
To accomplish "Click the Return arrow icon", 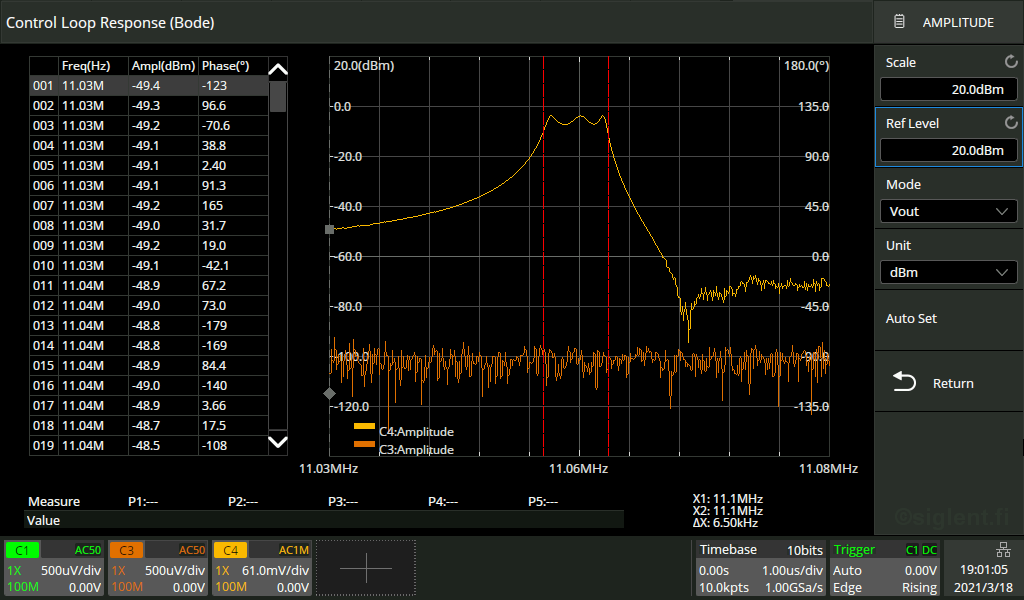I will (x=904, y=382).
